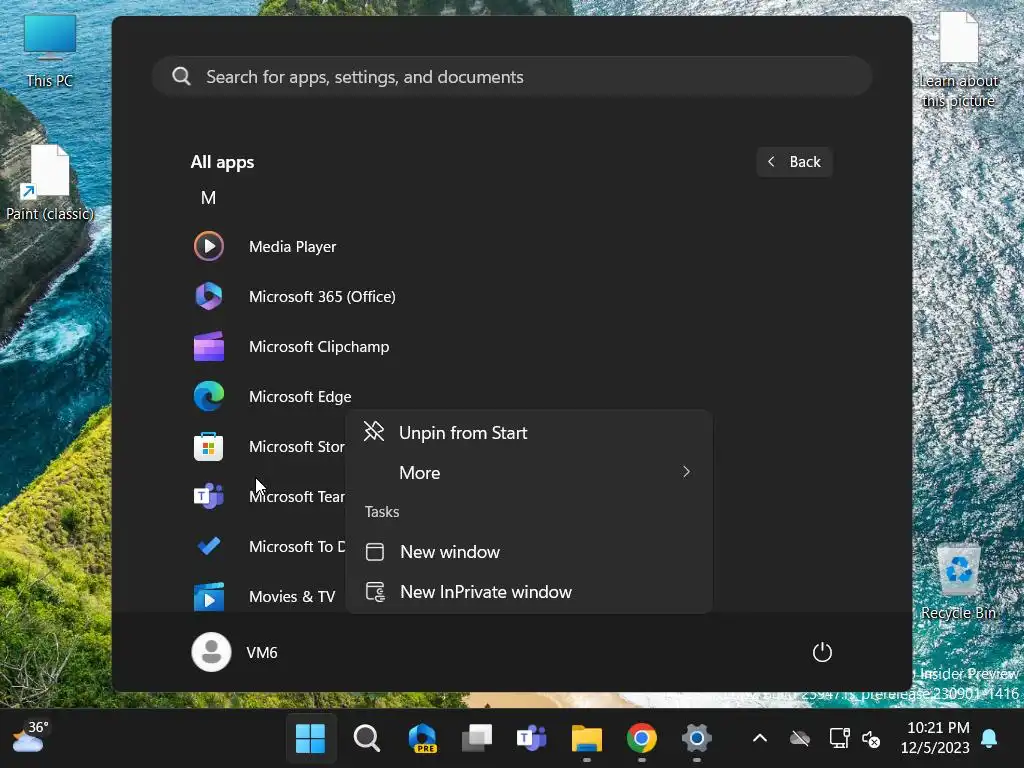Open Microsoft To Do checkmark icon
Viewport: 1024px width, 768px height.
[x=209, y=546]
